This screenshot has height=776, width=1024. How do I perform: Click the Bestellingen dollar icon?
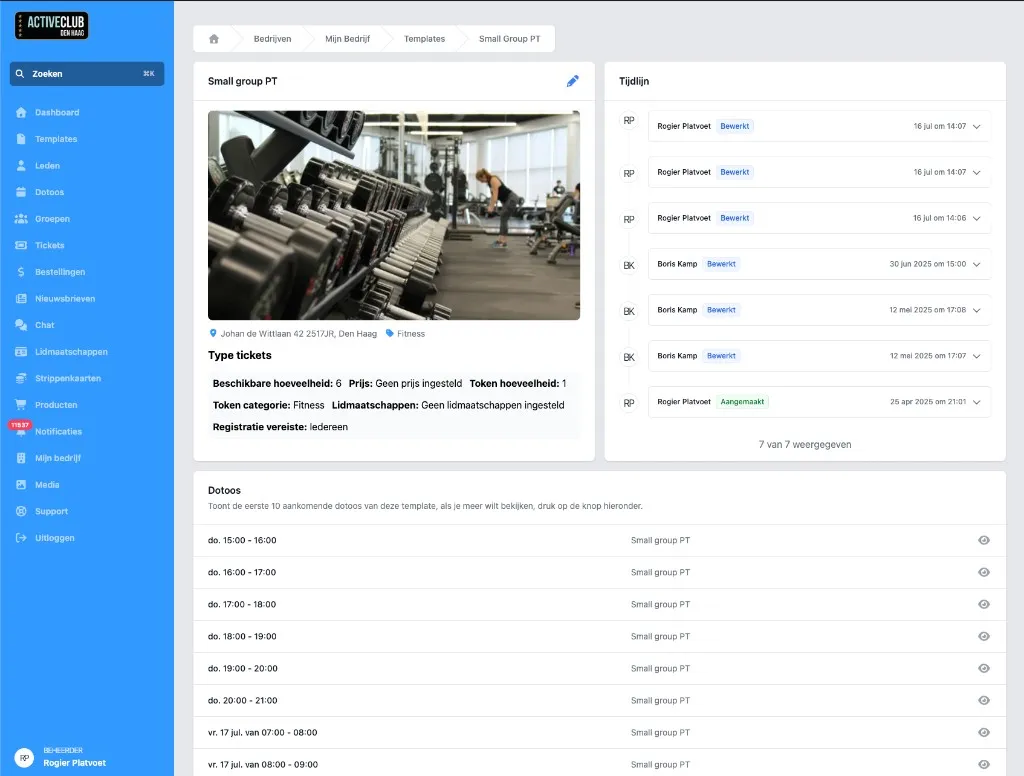(x=21, y=272)
